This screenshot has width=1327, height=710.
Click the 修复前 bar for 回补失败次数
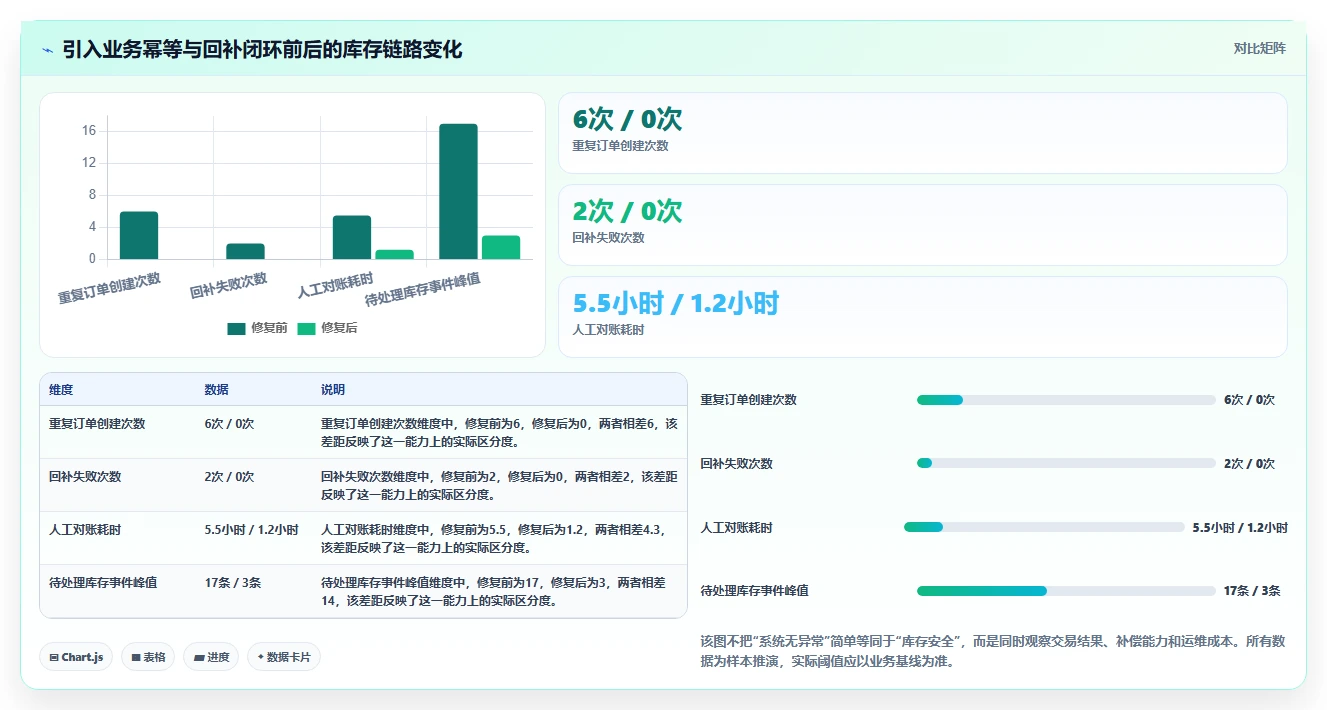click(x=245, y=252)
